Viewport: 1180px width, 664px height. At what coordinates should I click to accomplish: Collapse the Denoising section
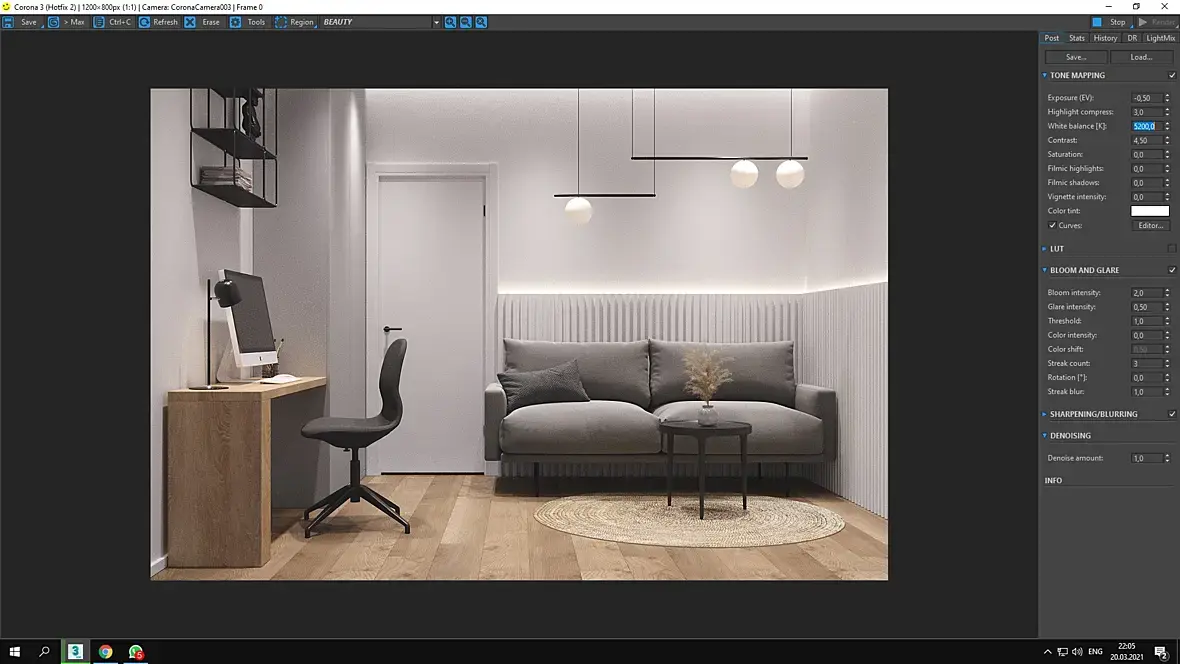1045,435
